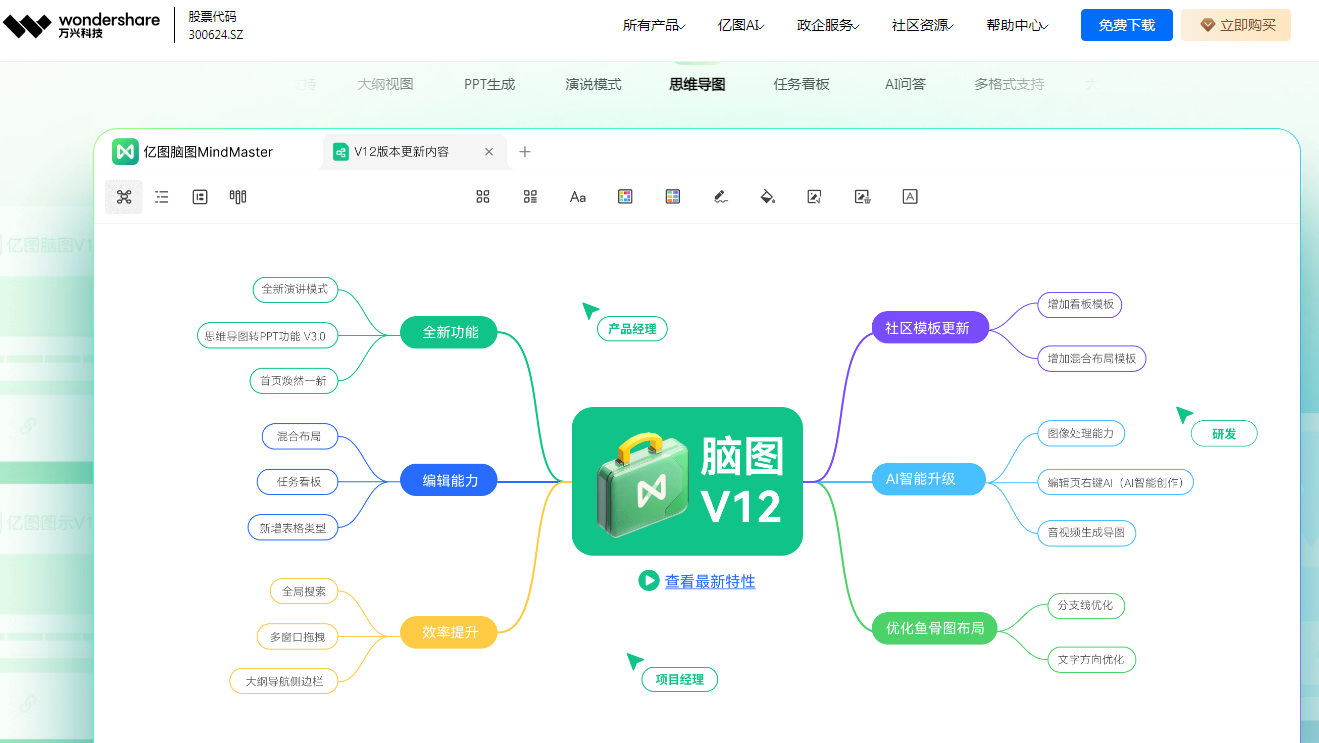The width and height of the screenshot is (1319, 743).
Task: Switch to the PPT生成 feature tab
Action: (489, 84)
